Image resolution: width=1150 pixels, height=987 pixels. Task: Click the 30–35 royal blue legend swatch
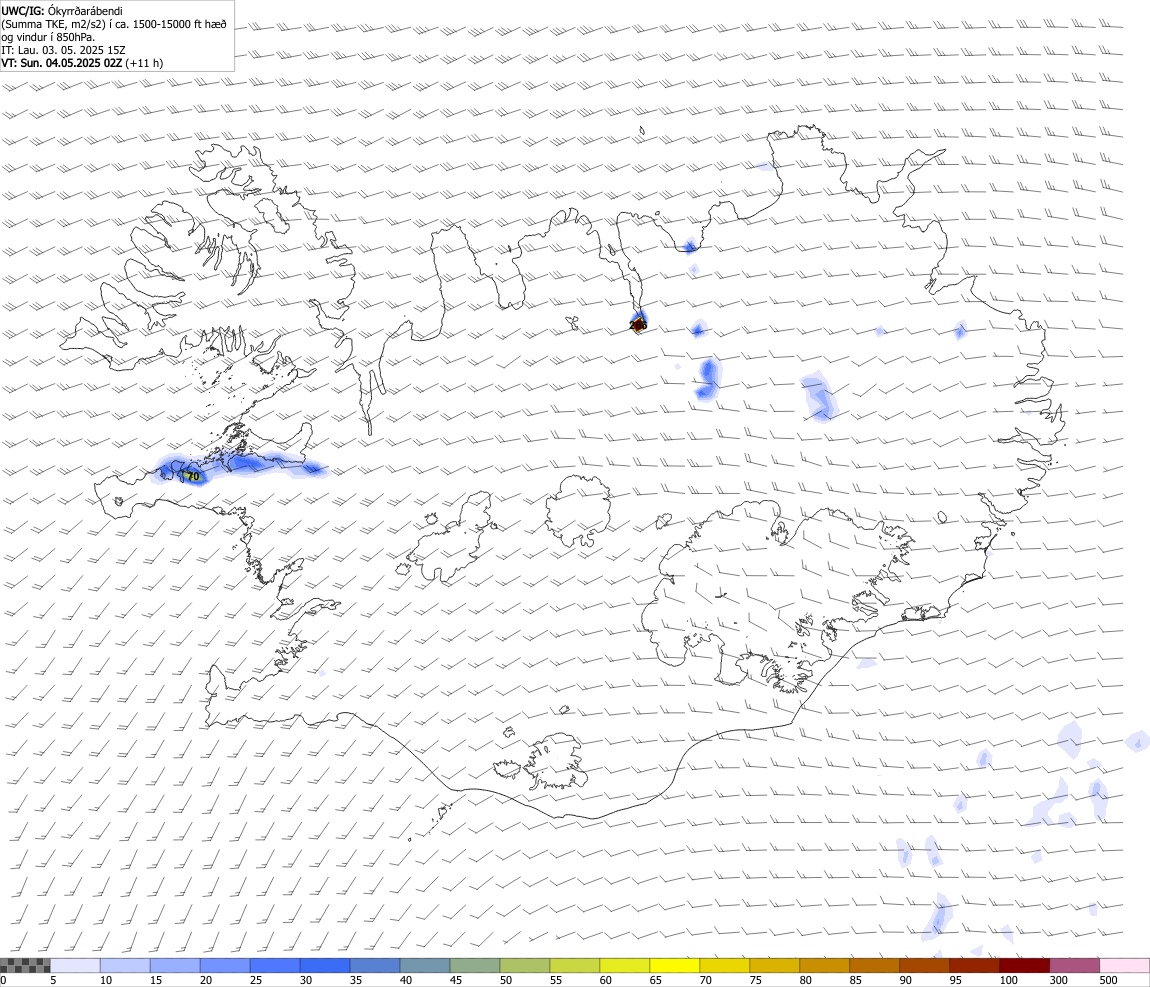pyautogui.click(x=325, y=965)
